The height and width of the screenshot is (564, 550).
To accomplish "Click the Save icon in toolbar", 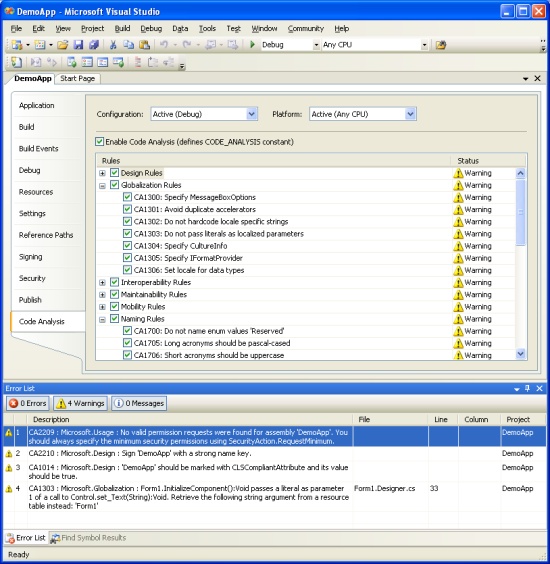I will [x=78, y=45].
